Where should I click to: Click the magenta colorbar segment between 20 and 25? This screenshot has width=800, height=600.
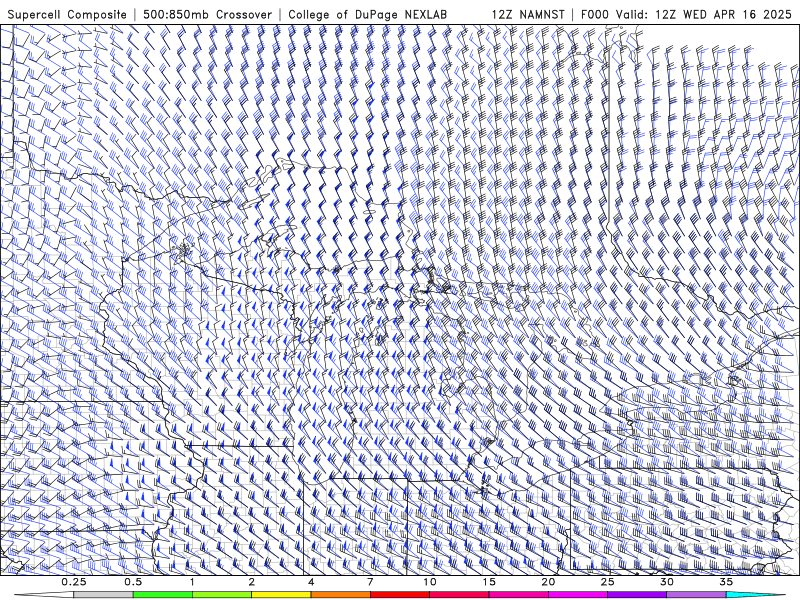(578, 595)
